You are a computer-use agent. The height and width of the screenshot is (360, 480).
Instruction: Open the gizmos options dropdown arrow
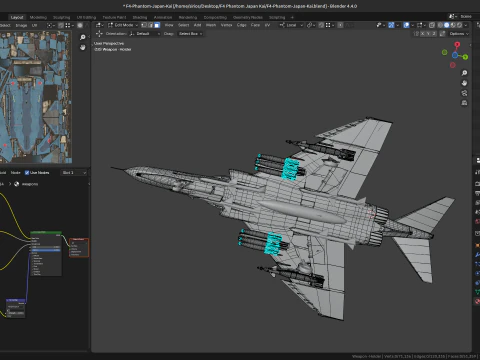397,25
